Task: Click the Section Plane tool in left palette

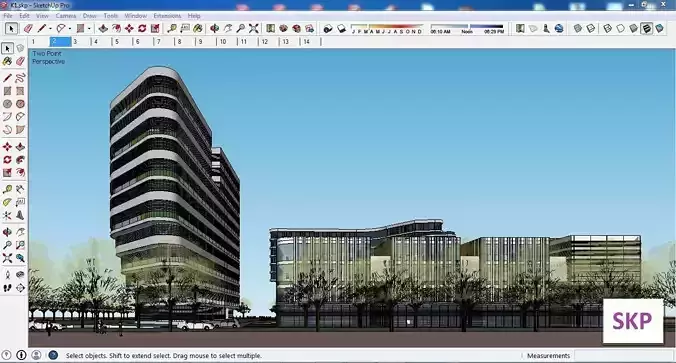Action: [x=20, y=288]
